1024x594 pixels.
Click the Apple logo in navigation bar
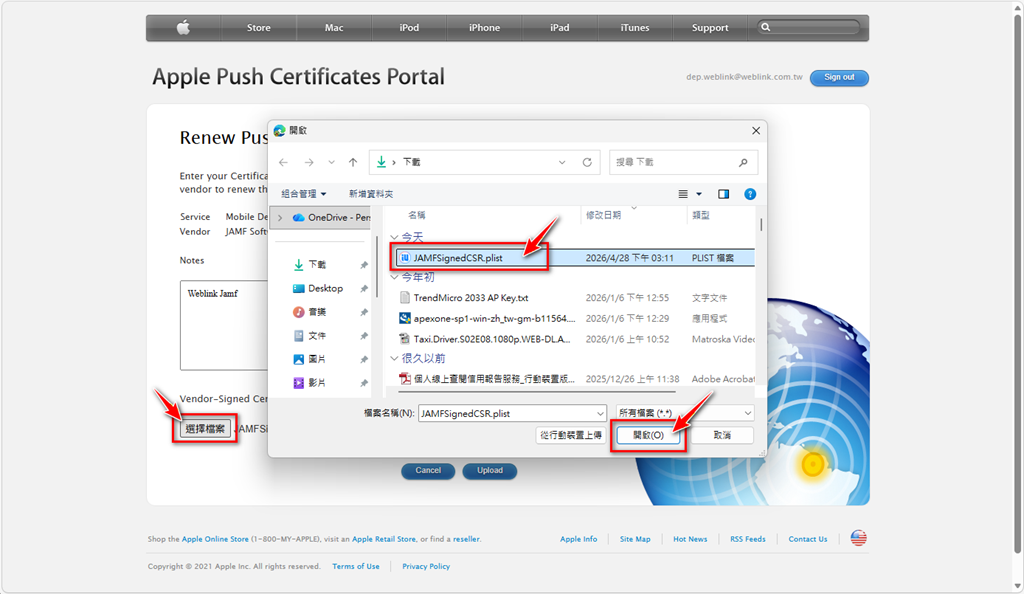183,28
